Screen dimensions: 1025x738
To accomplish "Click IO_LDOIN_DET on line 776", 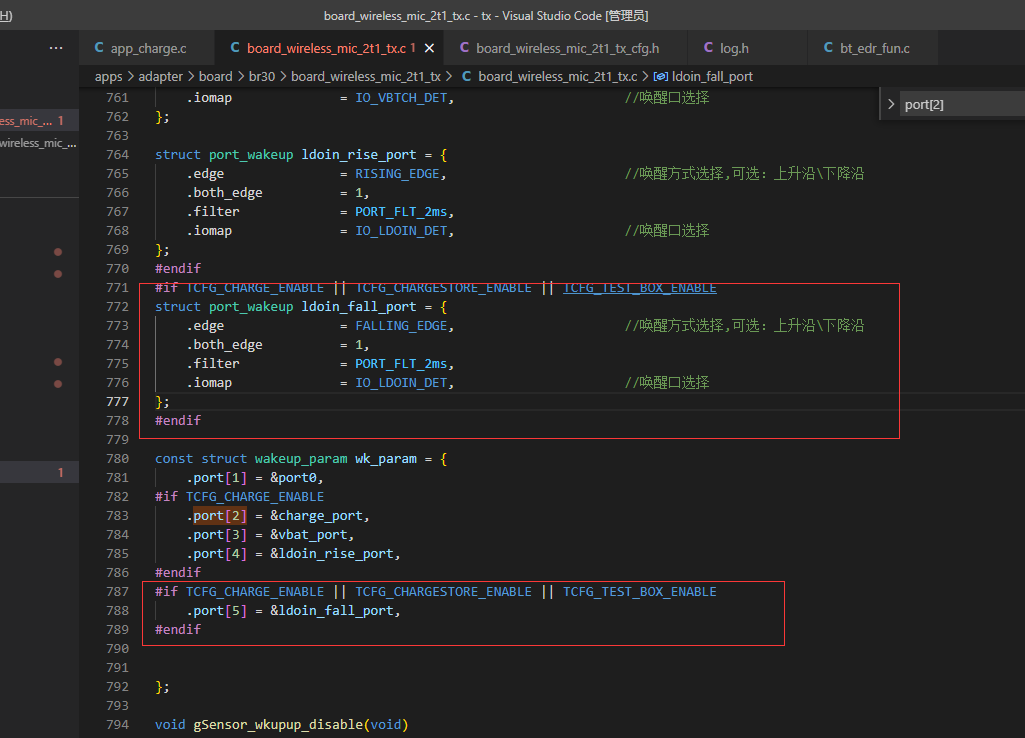I will click(401, 382).
